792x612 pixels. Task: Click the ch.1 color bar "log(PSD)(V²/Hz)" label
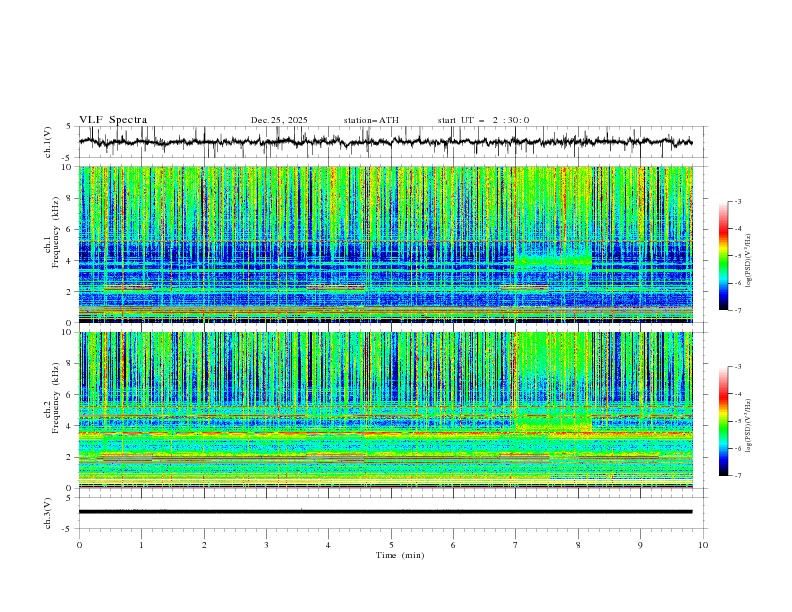point(748,261)
